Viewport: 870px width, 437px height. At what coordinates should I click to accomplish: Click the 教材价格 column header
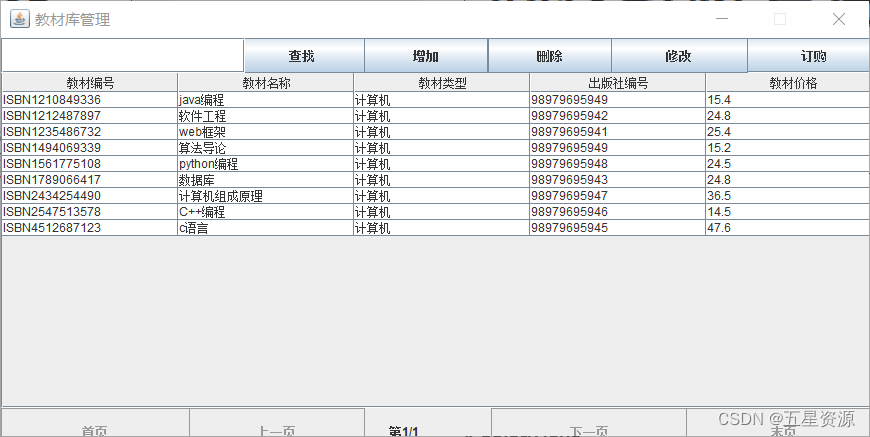pyautogui.click(x=788, y=83)
